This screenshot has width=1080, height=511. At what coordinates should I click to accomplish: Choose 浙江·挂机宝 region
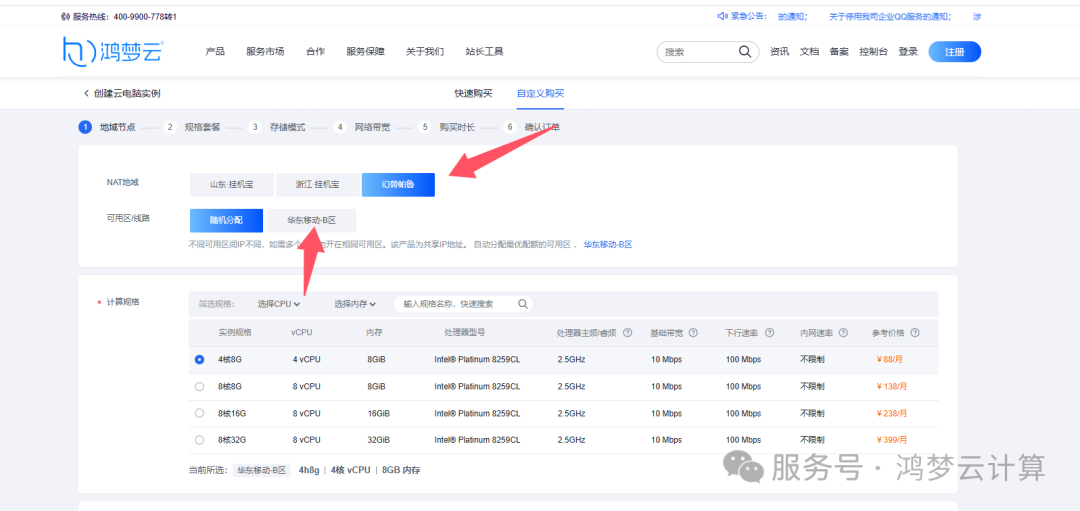[318, 185]
